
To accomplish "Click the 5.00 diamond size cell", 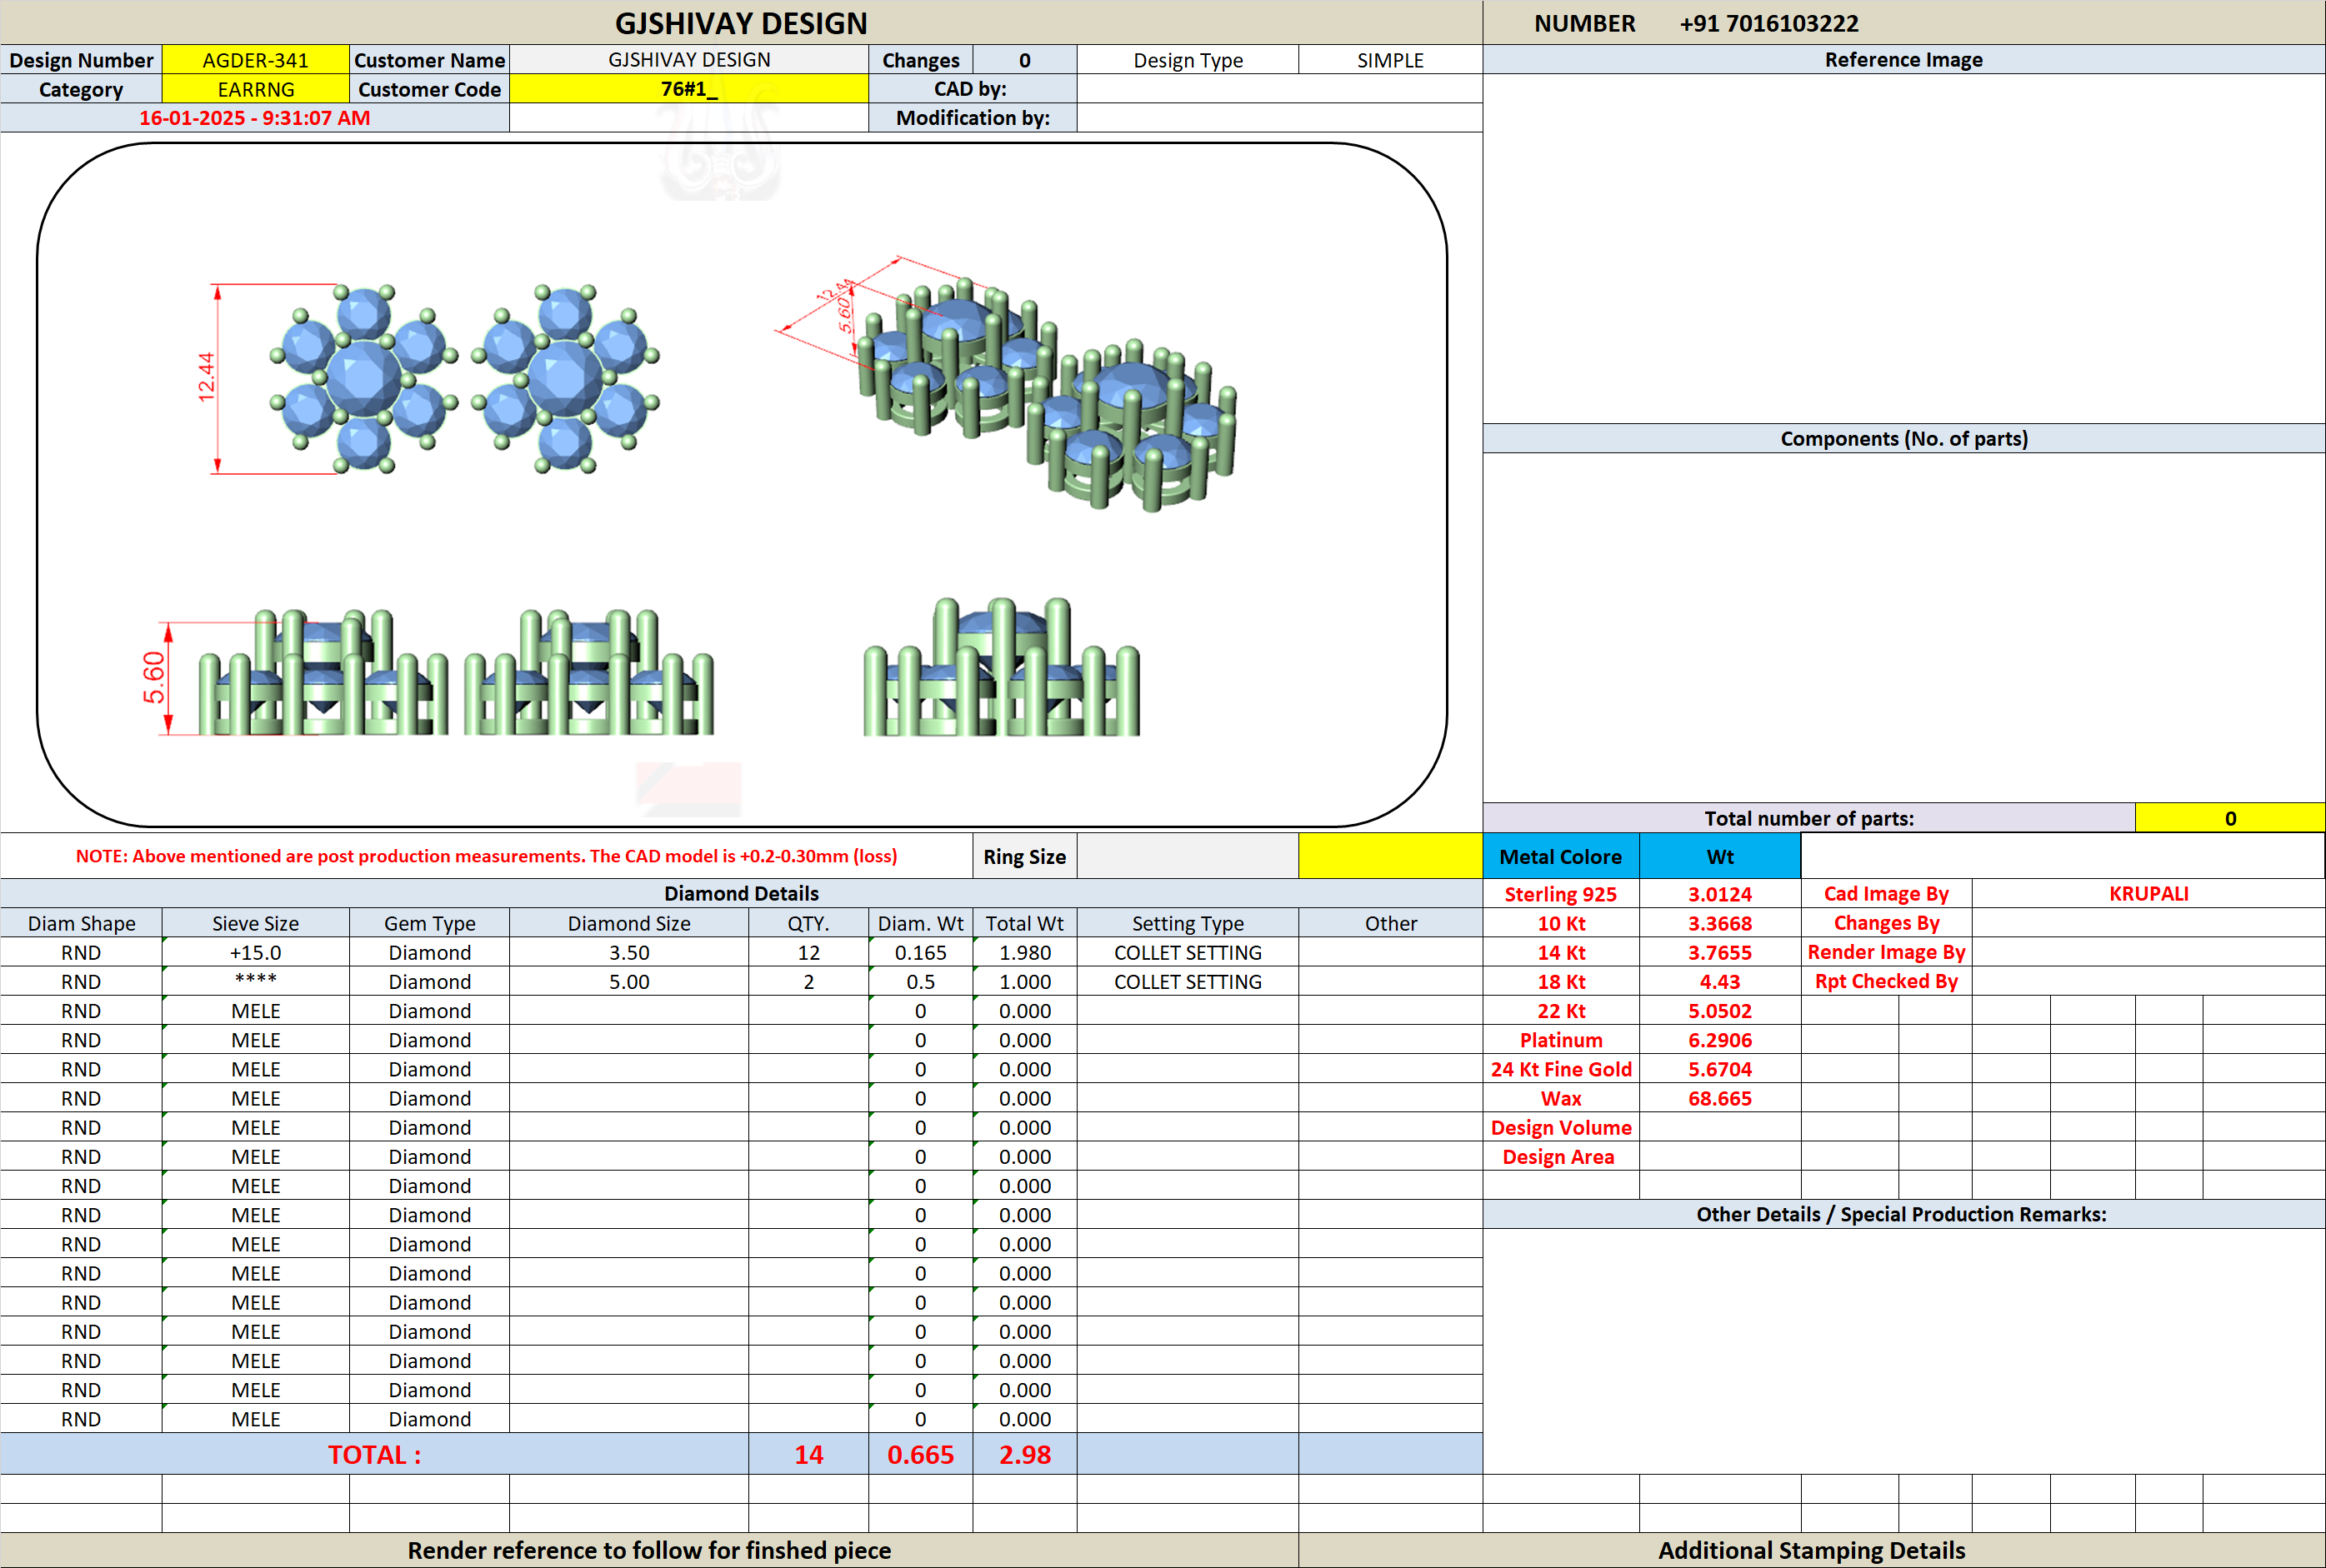I will 629,981.
